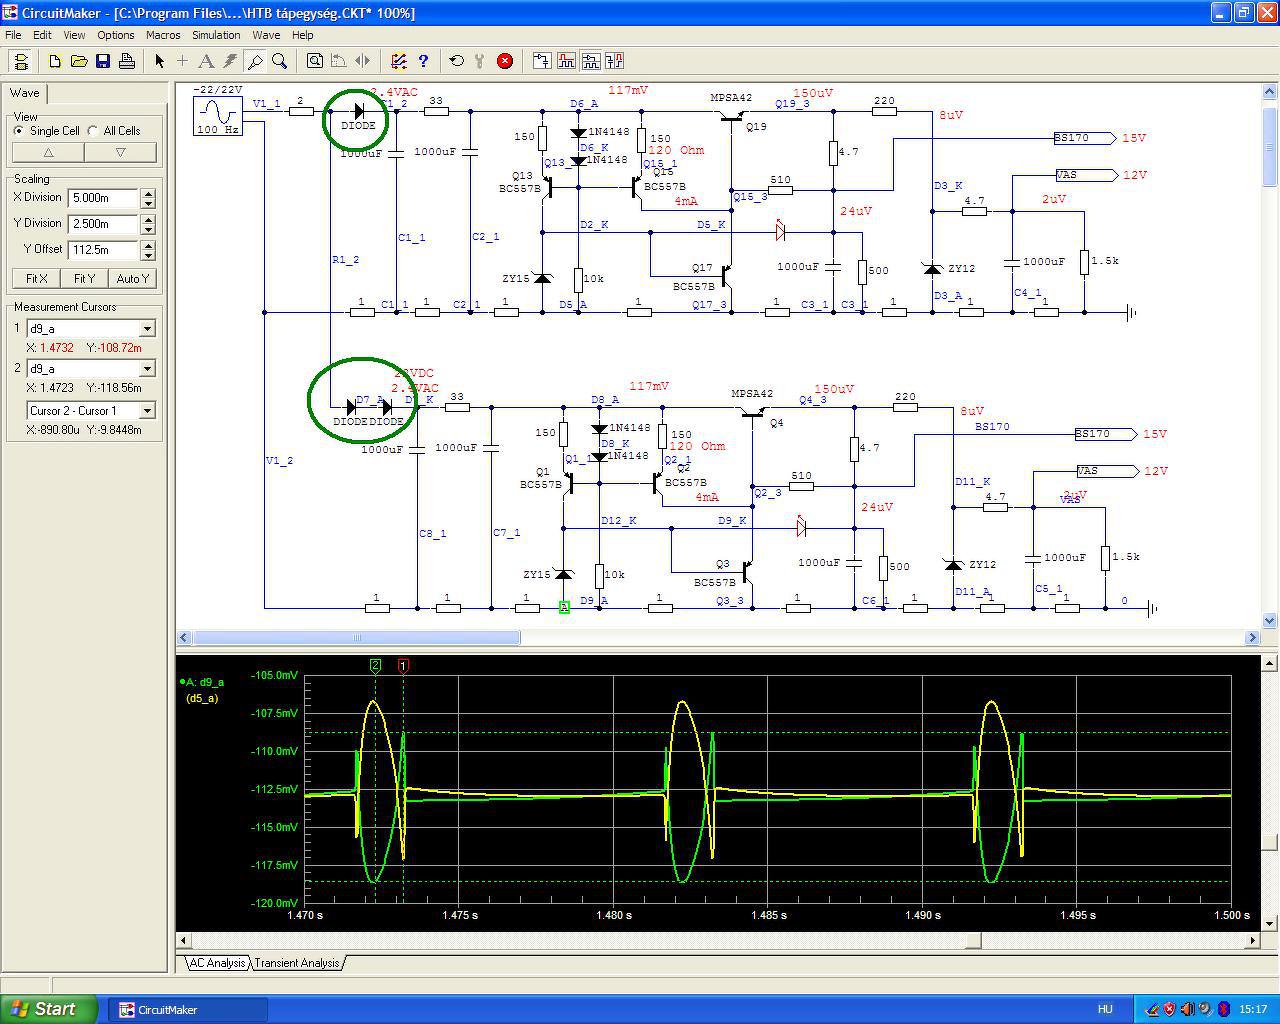Image resolution: width=1280 pixels, height=1024 pixels.
Task: Click the up triangle cell button
Action: click(48, 153)
